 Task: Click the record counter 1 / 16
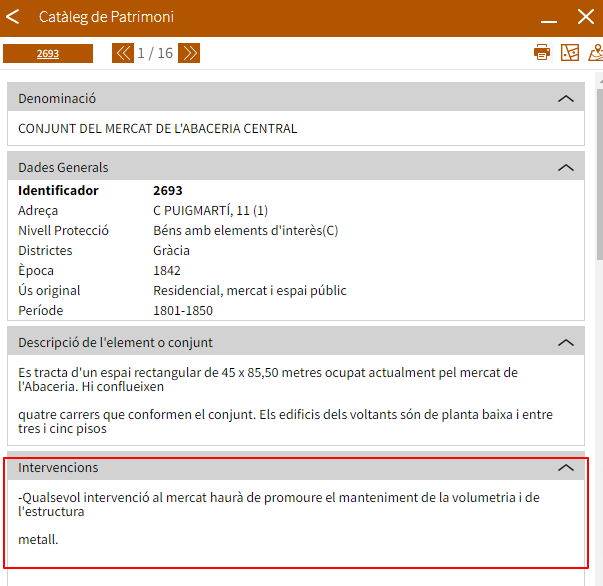point(155,53)
